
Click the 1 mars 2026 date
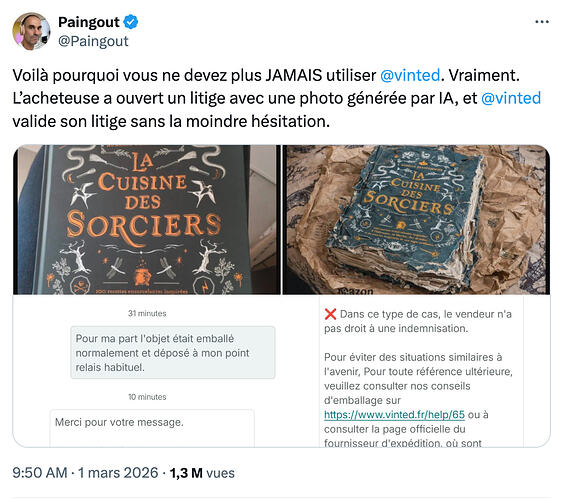click(118, 473)
